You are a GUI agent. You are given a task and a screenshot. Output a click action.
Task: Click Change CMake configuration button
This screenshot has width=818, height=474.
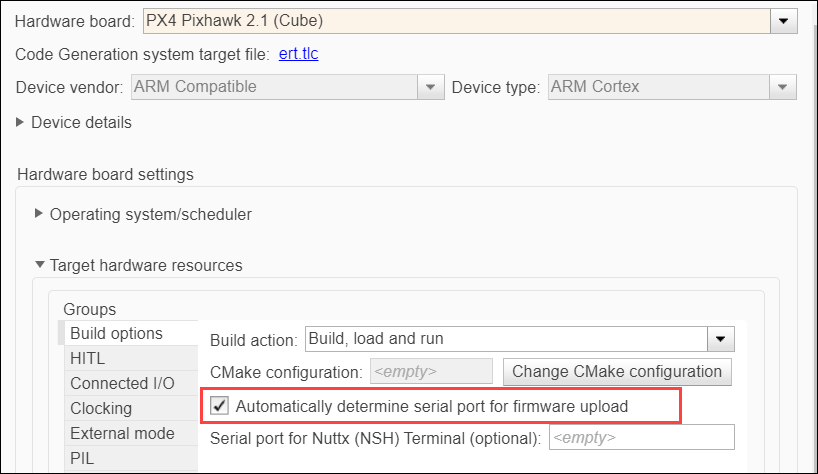point(617,372)
